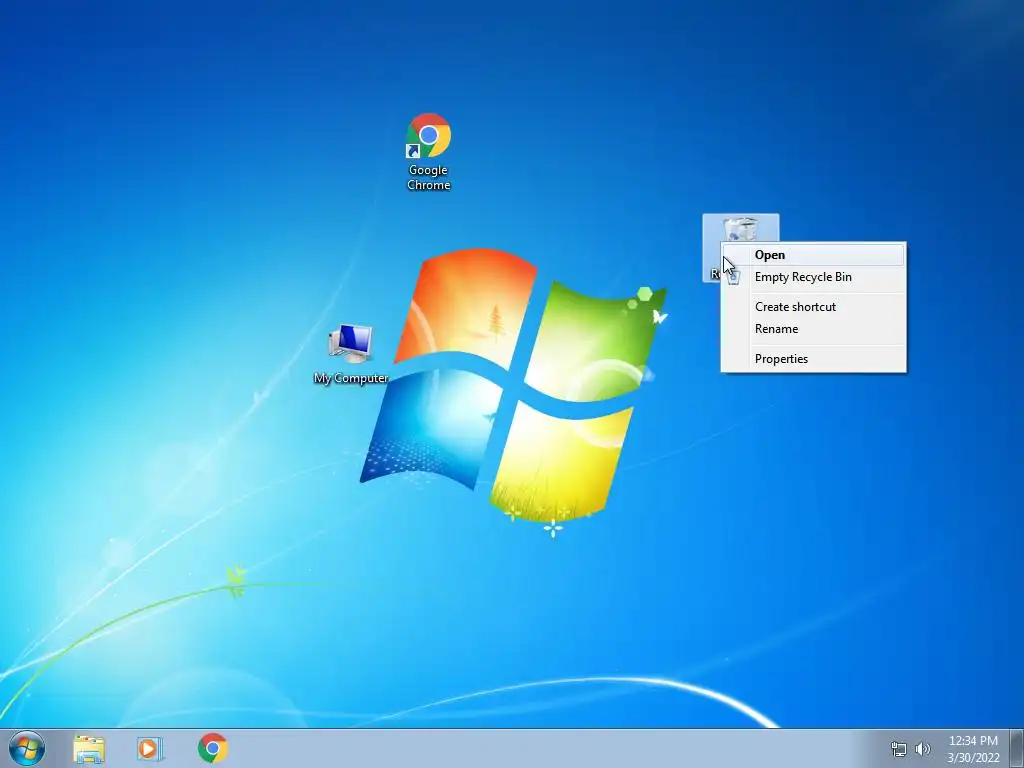This screenshot has height=768, width=1024.
Task: Pick Rename from the context menu
Action: tap(813, 329)
